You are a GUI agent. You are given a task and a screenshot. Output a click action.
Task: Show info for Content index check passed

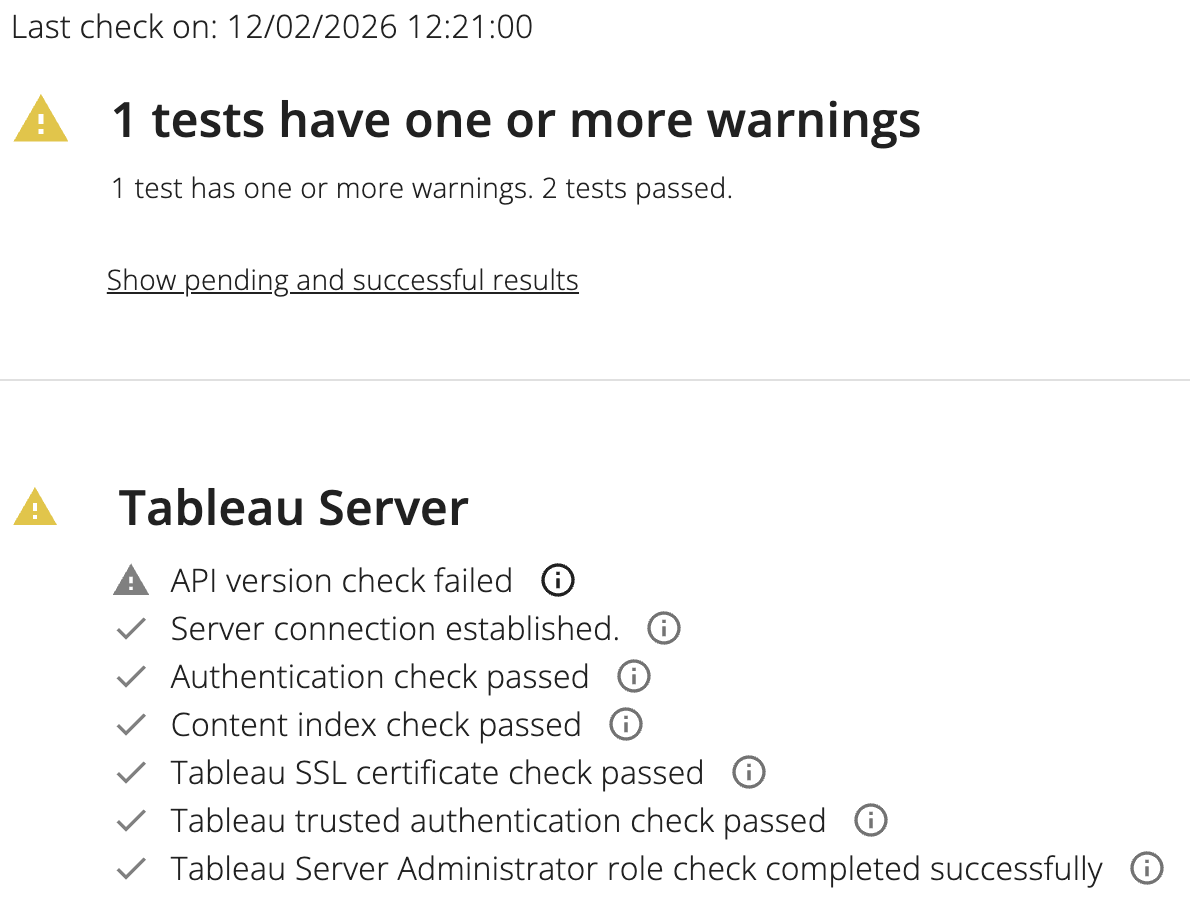pos(625,724)
